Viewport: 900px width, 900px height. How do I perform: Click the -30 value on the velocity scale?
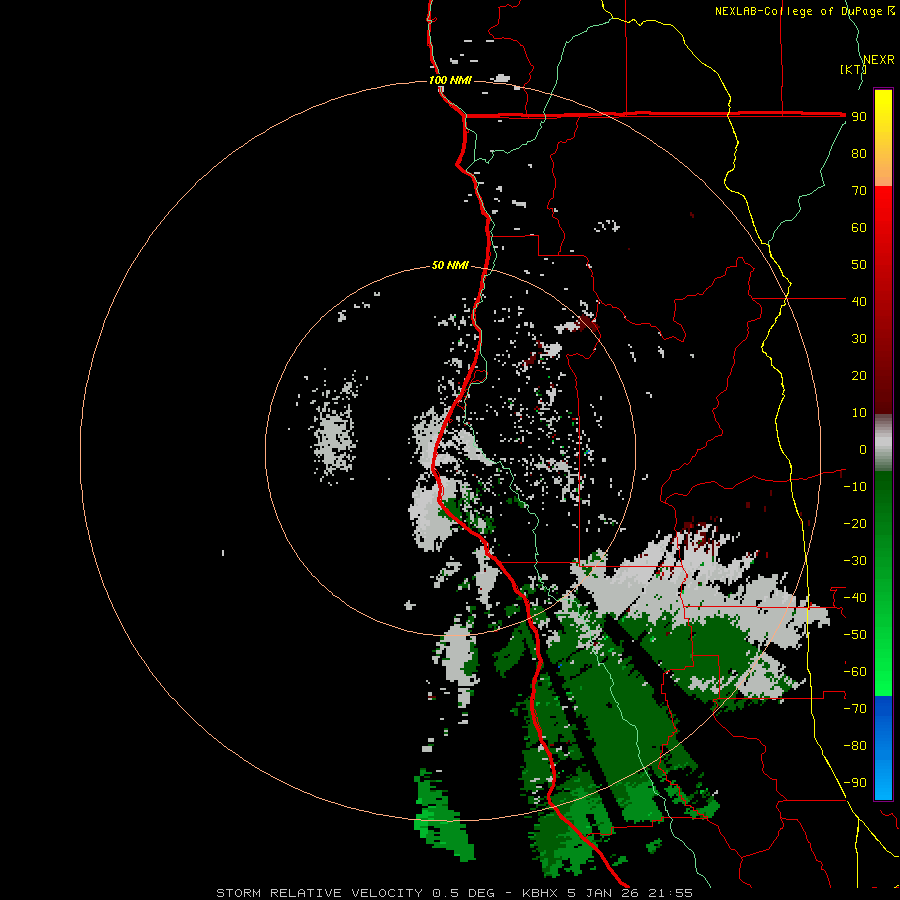tap(855, 561)
